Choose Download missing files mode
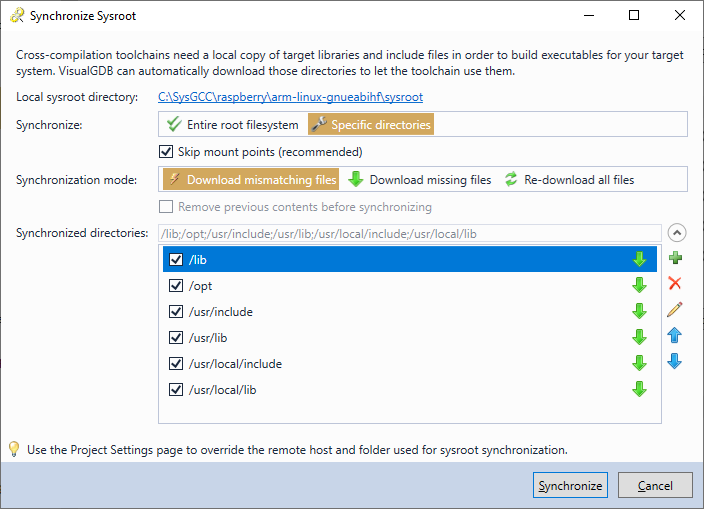Image resolution: width=704 pixels, height=509 pixels. [420, 180]
